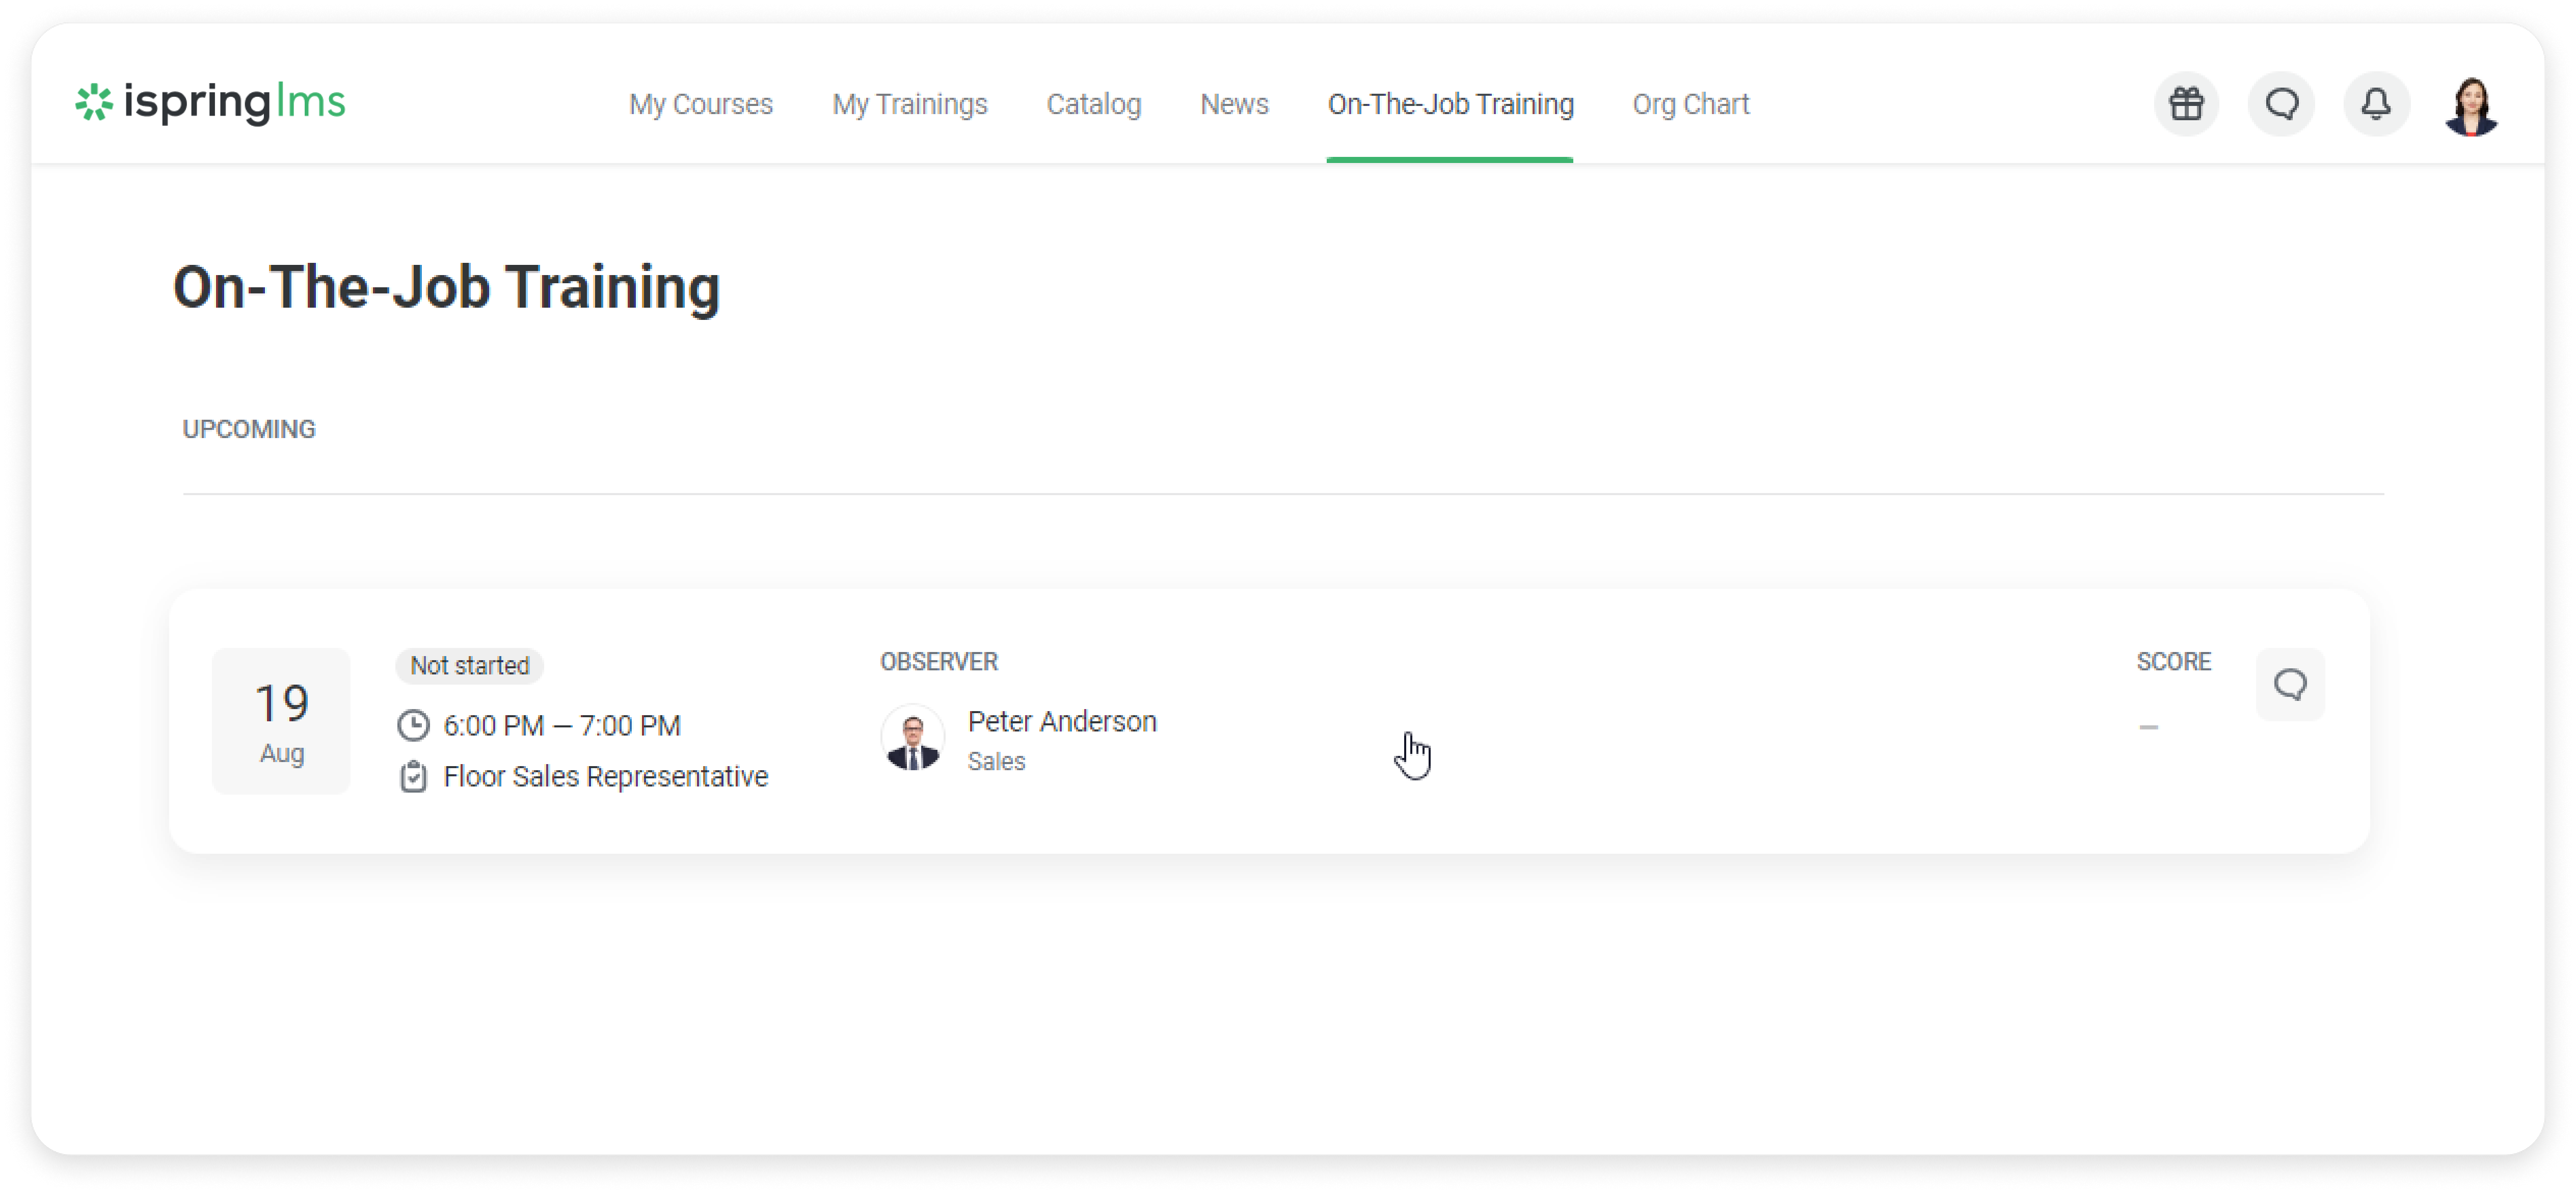Click the checklist clipboard icon
Image resolution: width=2576 pixels, height=1194 pixels.
pos(413,776)
